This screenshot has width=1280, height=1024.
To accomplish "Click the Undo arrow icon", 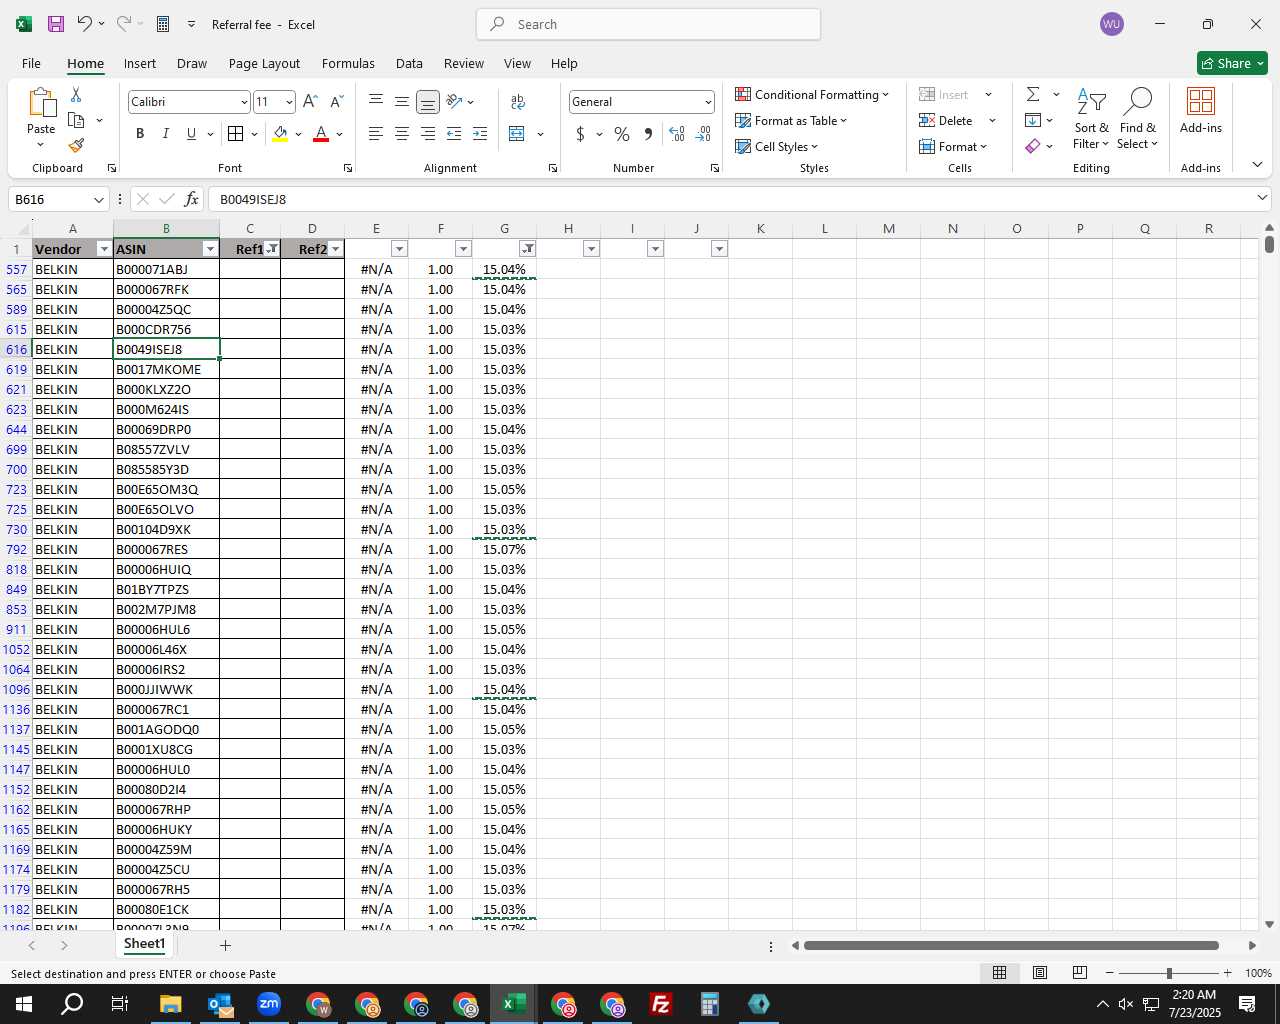I will pyautogui.click(x=85, y=24).
